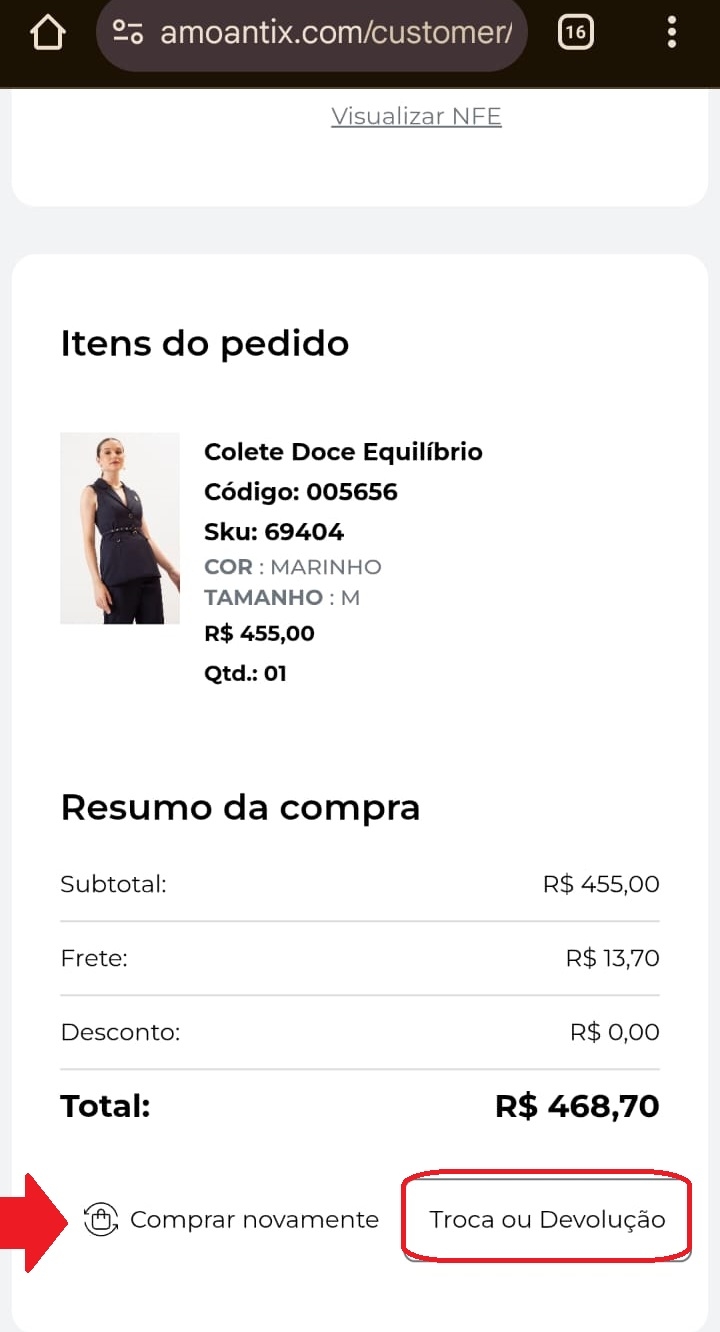The width and height of the screenshot is (720, 1332).
Task: Tap the Frete value R$ 13,70
Action: 612,958
